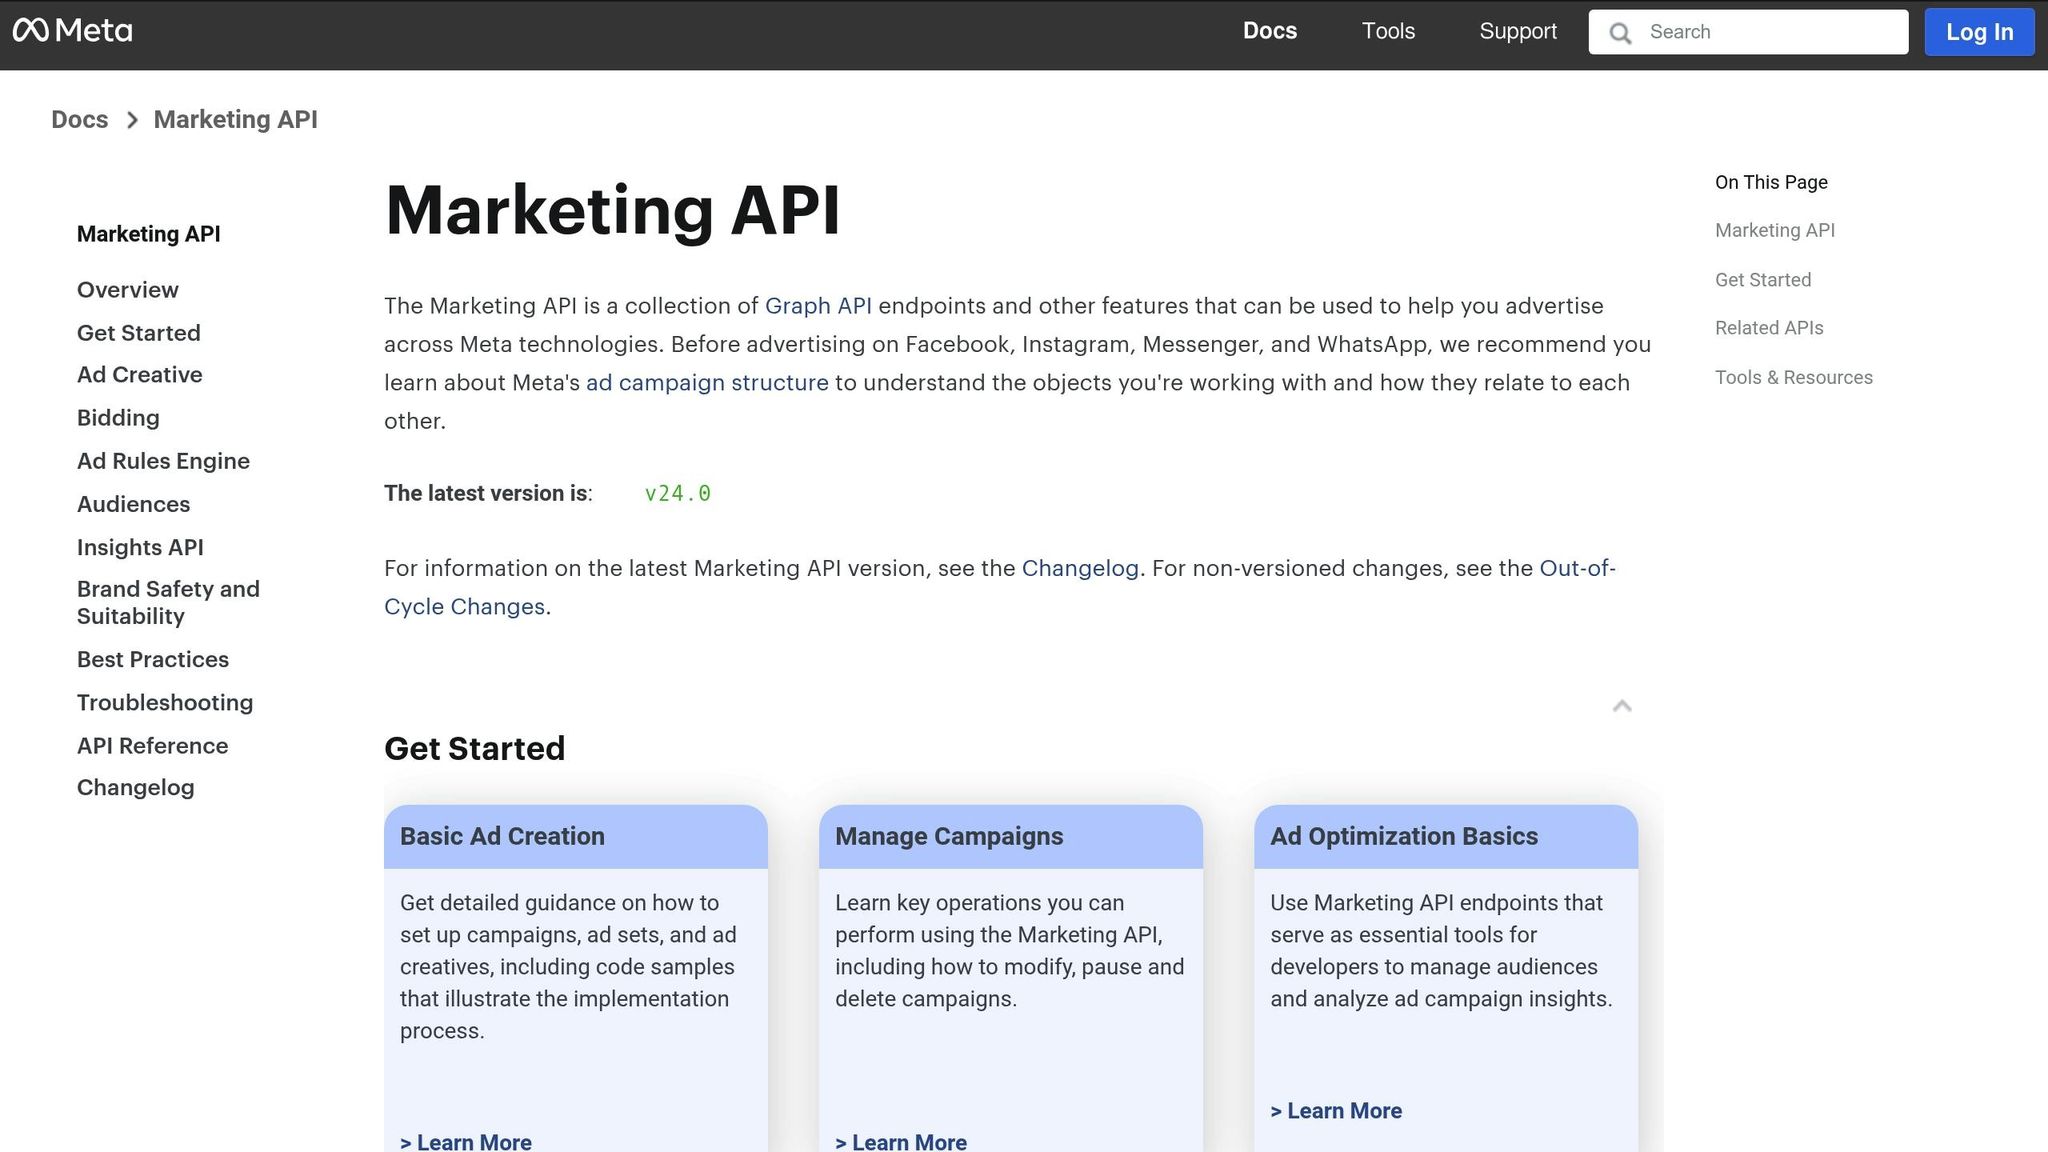2048x1152 pixels.
Task: Select Ad Rules Engine in the sidebar
Action: tap(163, 461)
